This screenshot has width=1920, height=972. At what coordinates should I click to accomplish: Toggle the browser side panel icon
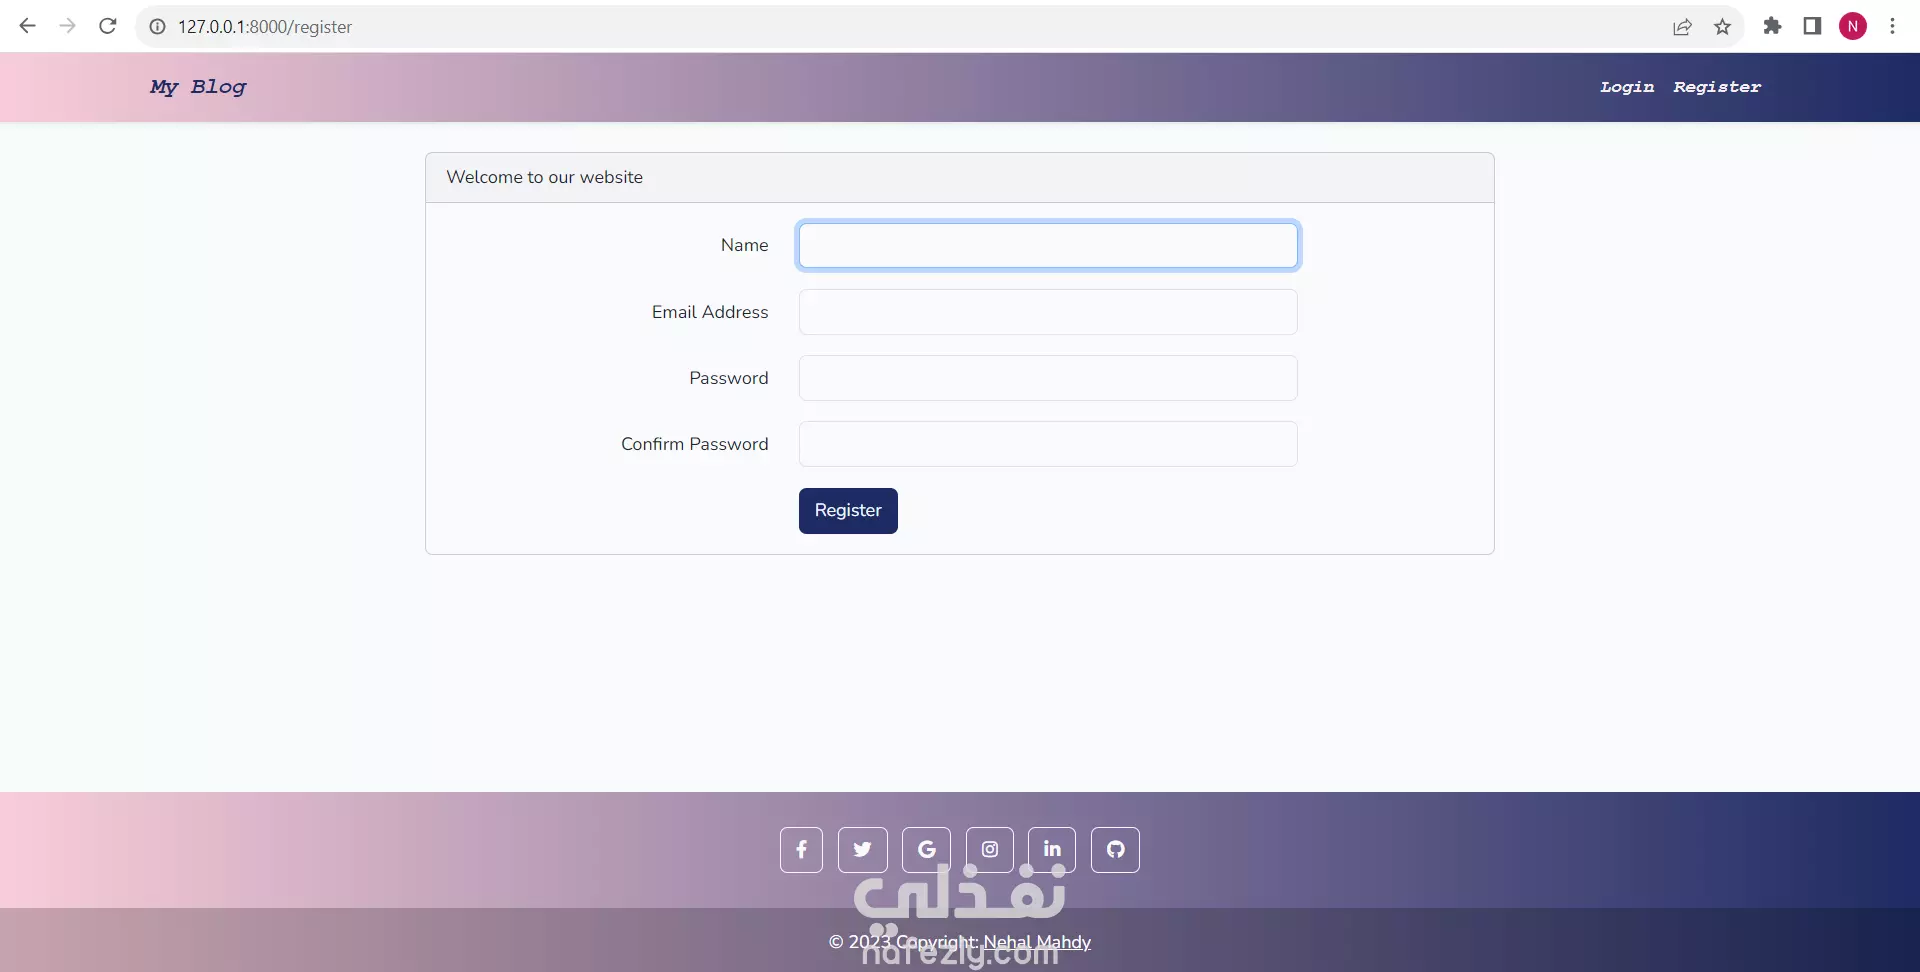tap(1812, 26)
